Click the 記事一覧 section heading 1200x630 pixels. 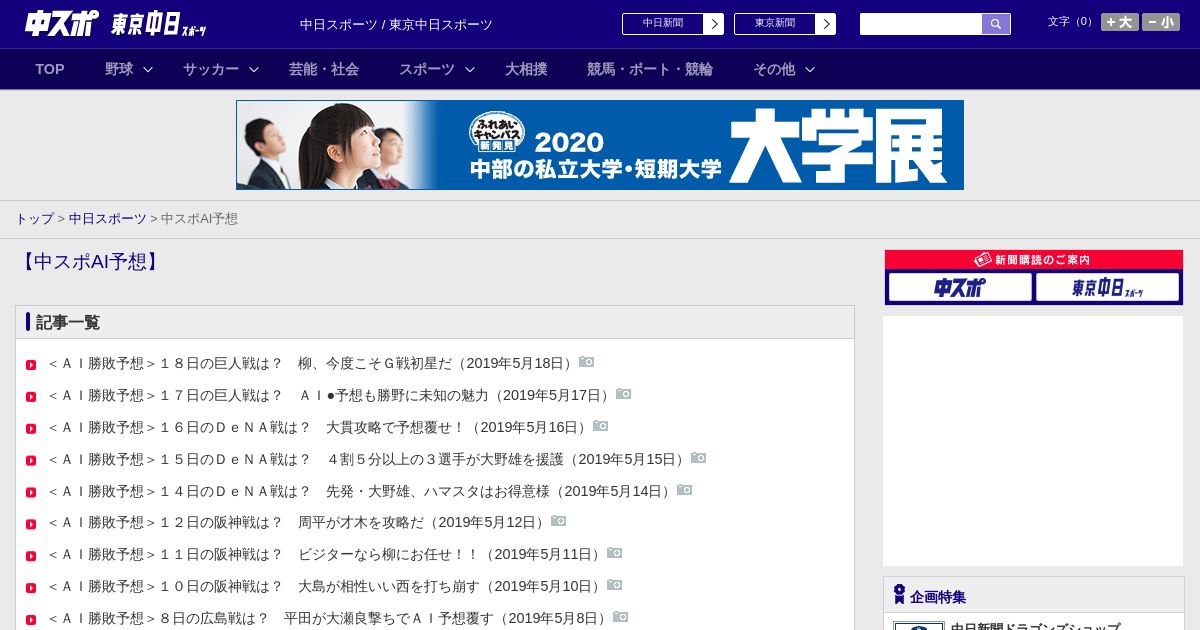click(x=68, y=322)
